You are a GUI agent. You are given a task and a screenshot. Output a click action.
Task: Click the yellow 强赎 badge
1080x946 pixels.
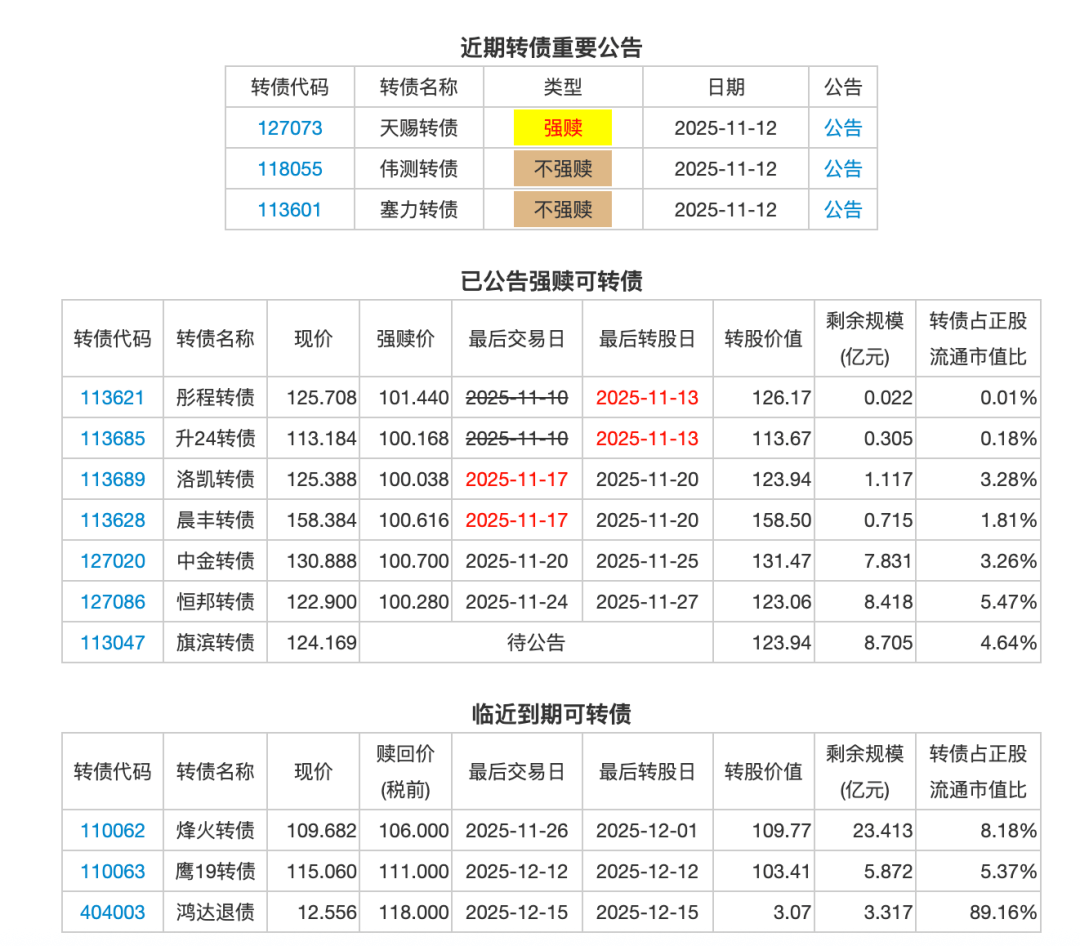point(562,128)
